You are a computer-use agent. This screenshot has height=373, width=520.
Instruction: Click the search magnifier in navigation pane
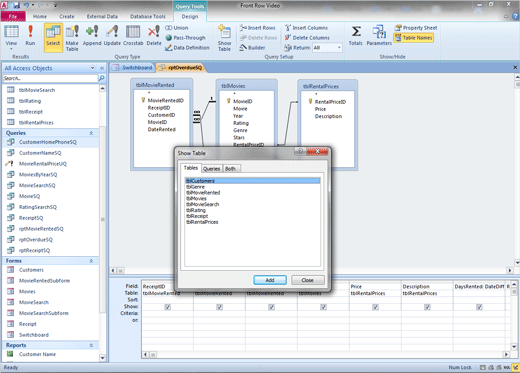[x=102, y=78]
